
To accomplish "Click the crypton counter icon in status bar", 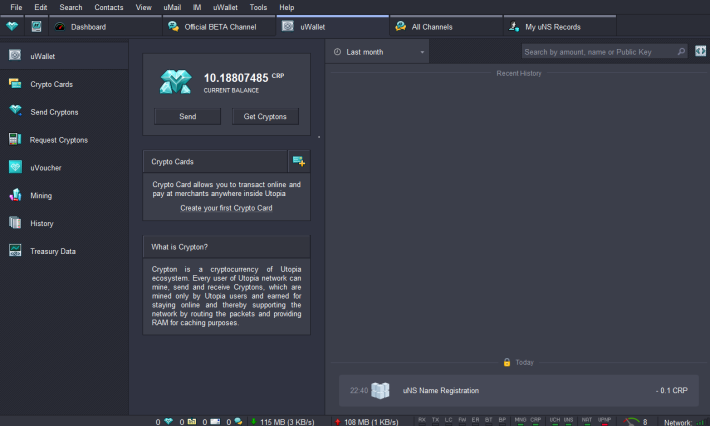I will [x=168, y=421].
